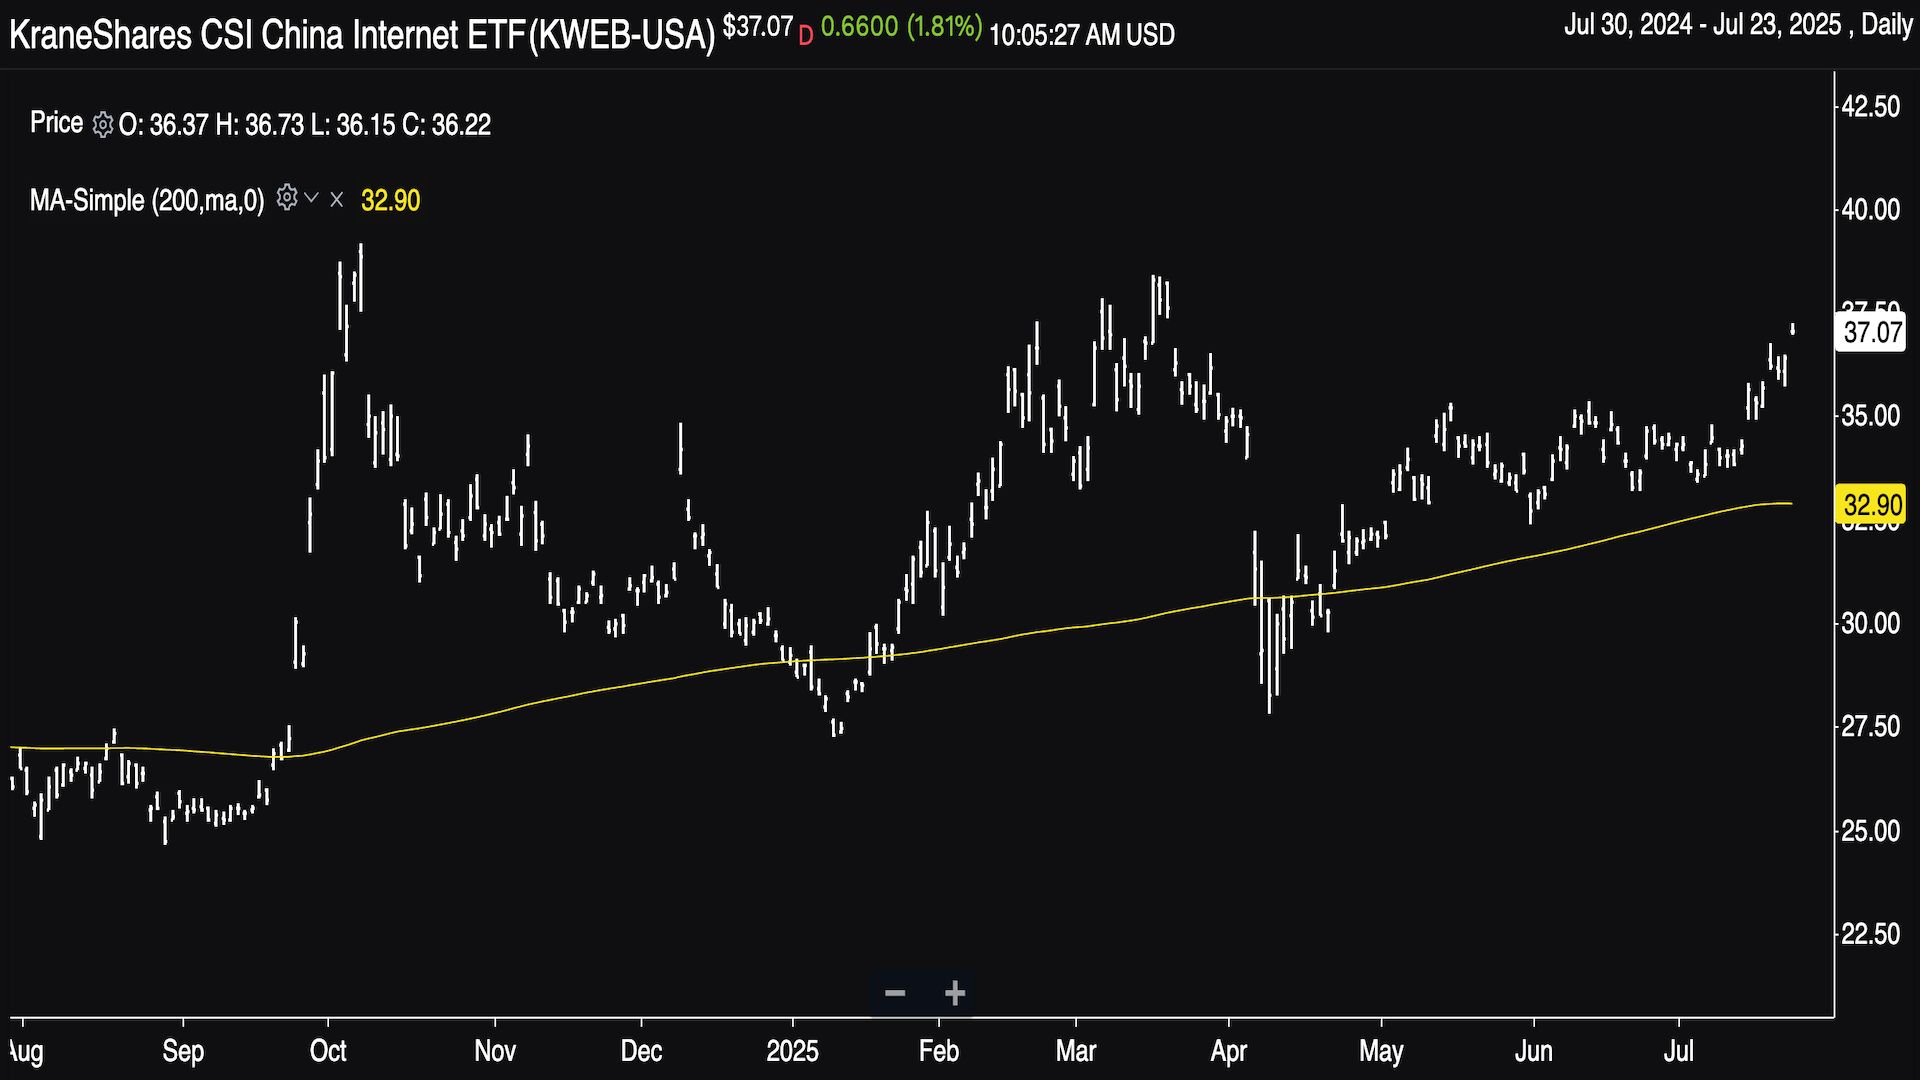Click the Jun label on time axis
Image resolution: width=1920 pixels, height=1080 pixels.
pyautogui.click(x=1534, y=1051)
